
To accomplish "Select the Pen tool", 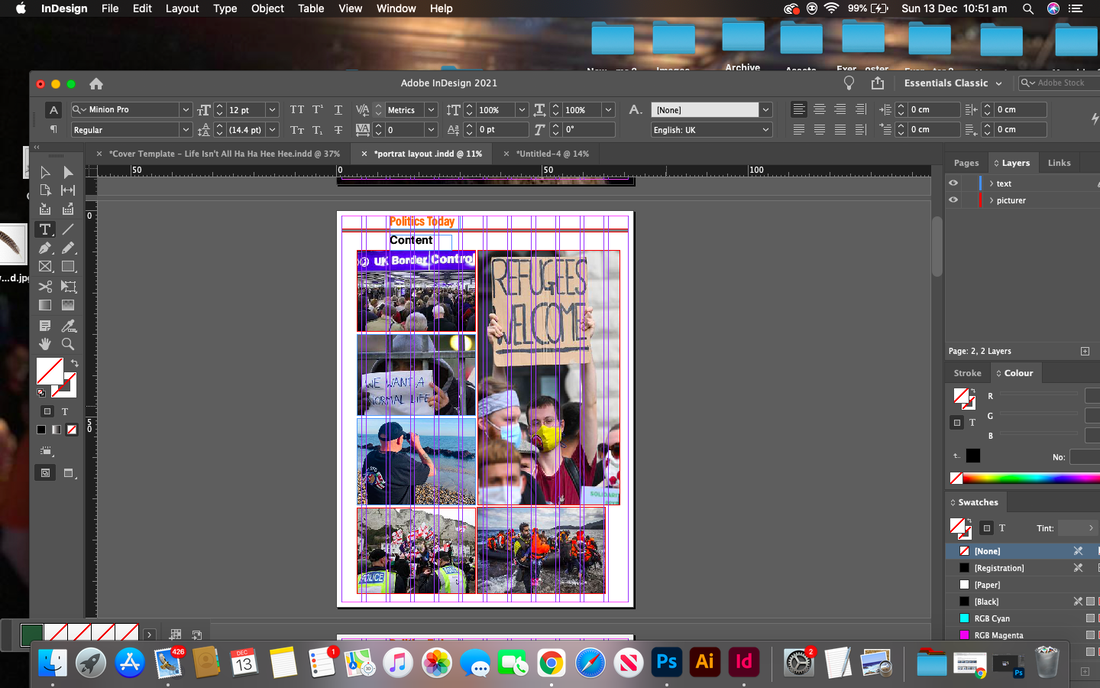I will [45, 248].
